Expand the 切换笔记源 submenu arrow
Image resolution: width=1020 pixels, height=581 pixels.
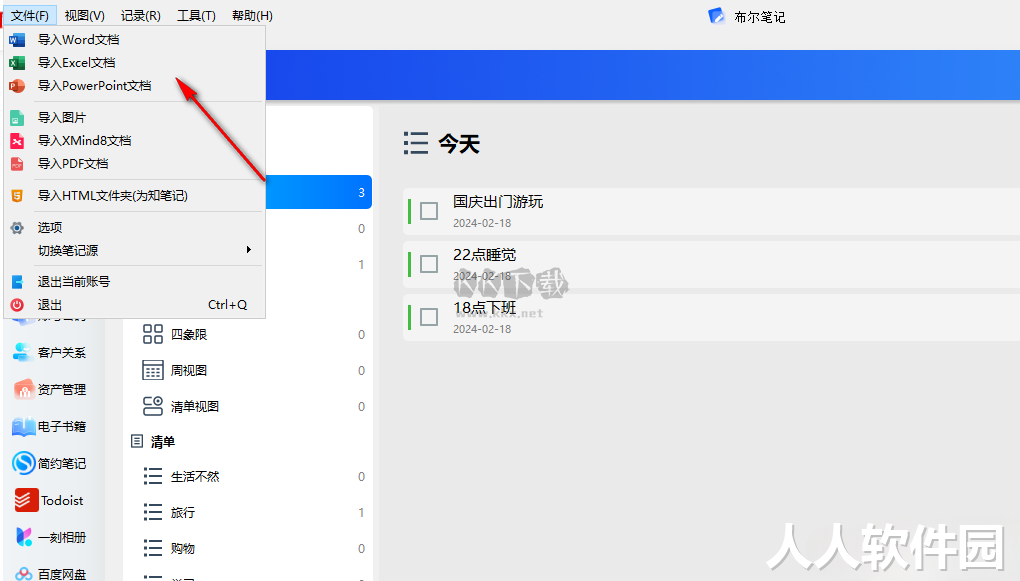(x=248, y=250)
